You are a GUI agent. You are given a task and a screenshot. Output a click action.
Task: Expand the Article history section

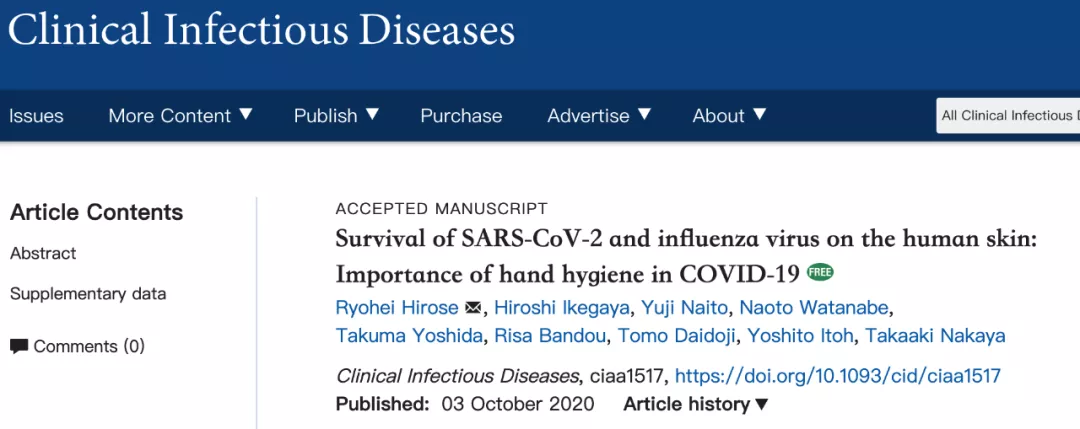(696, 404)
